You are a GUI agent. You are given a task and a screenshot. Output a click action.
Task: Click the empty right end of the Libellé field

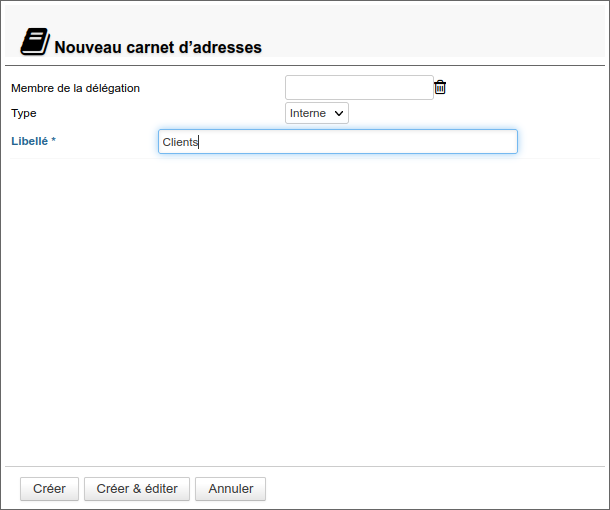(480, 142)
